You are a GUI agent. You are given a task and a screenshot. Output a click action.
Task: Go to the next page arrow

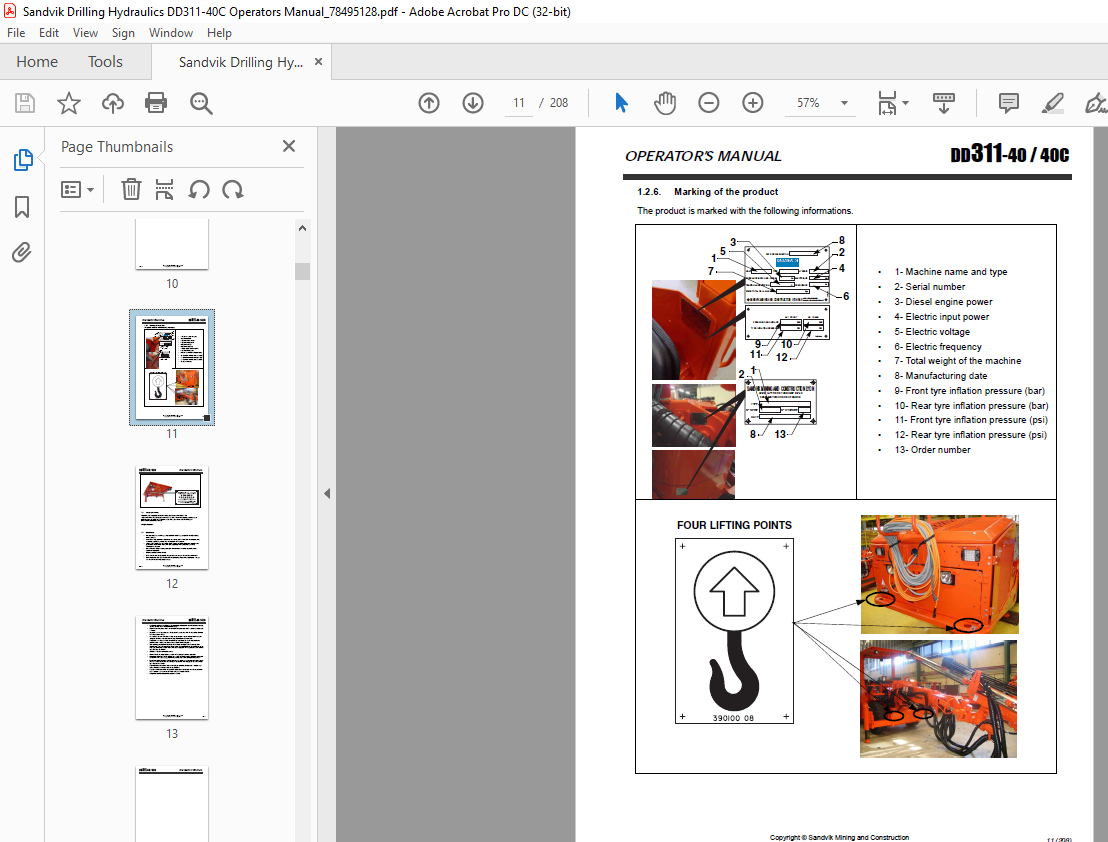[473, 103]
